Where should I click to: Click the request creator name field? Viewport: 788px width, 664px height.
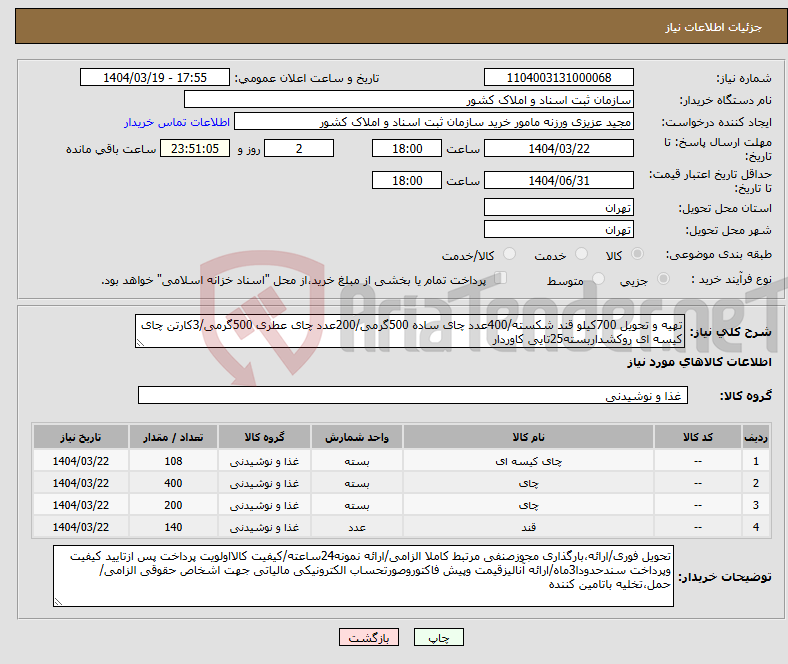click(434, 122)
